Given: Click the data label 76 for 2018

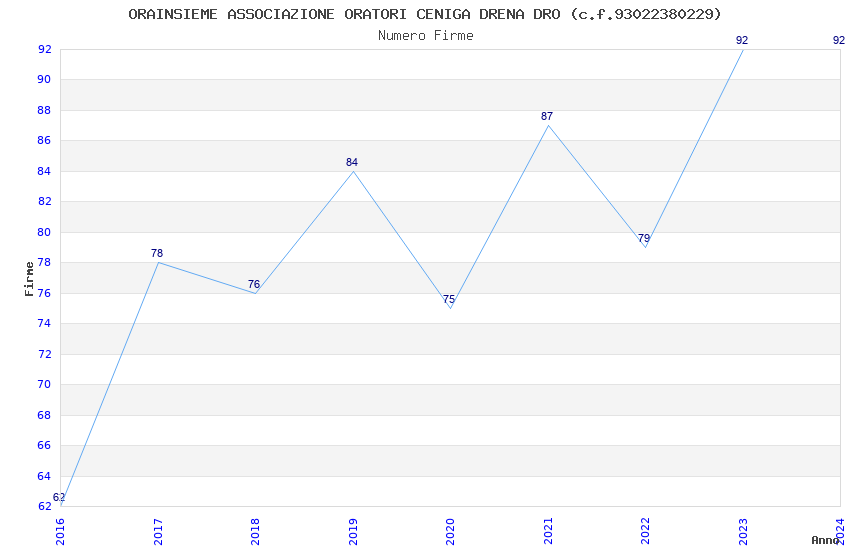Looking at the screenshot, I should (254, 284).
